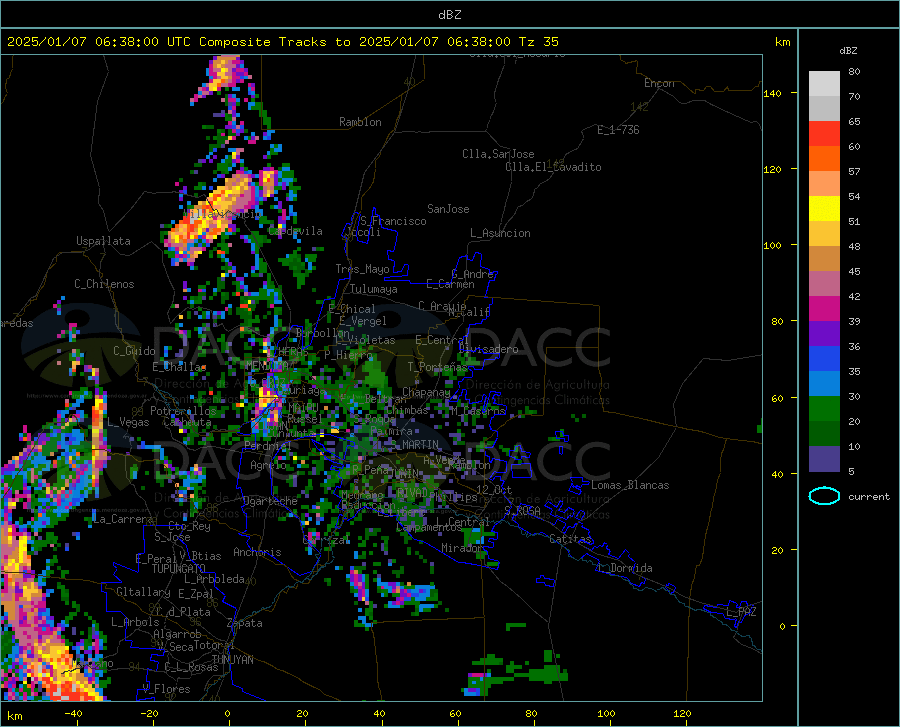Click the Uspallata map label
This screenshot has width=900, height=727.
[103, 241]
